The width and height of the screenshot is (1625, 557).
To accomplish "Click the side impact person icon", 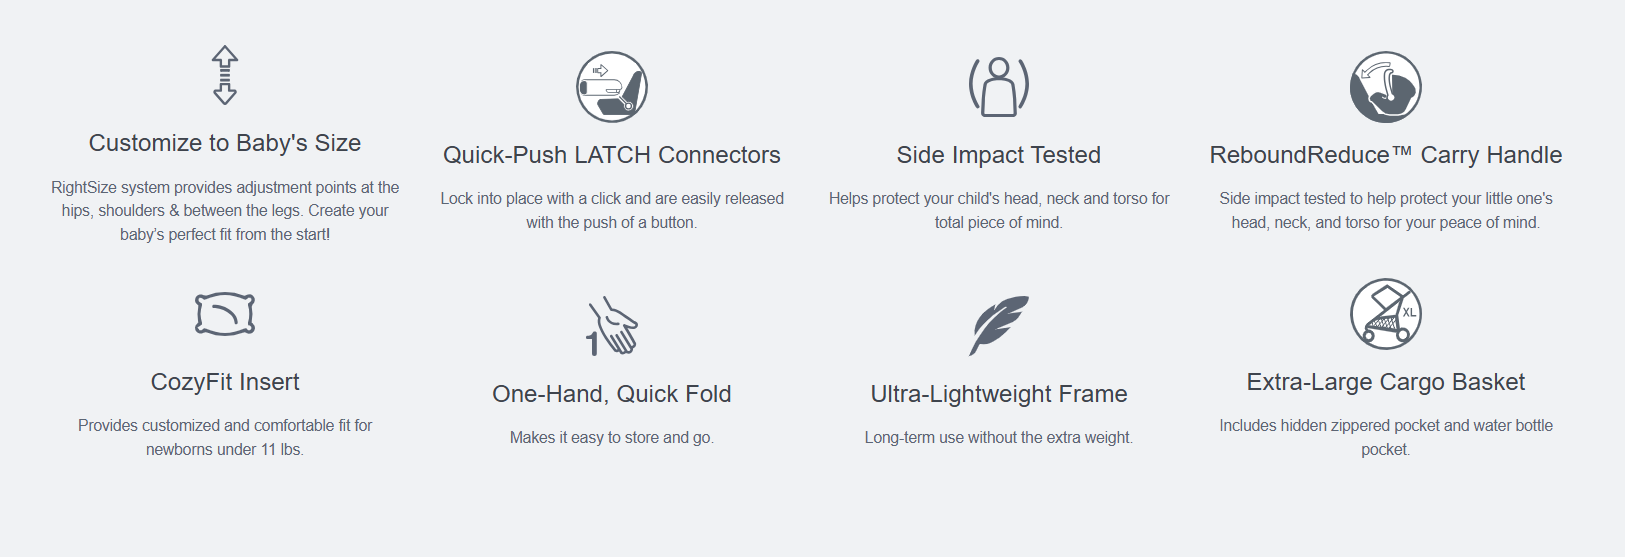I will (x=999, y=87).
